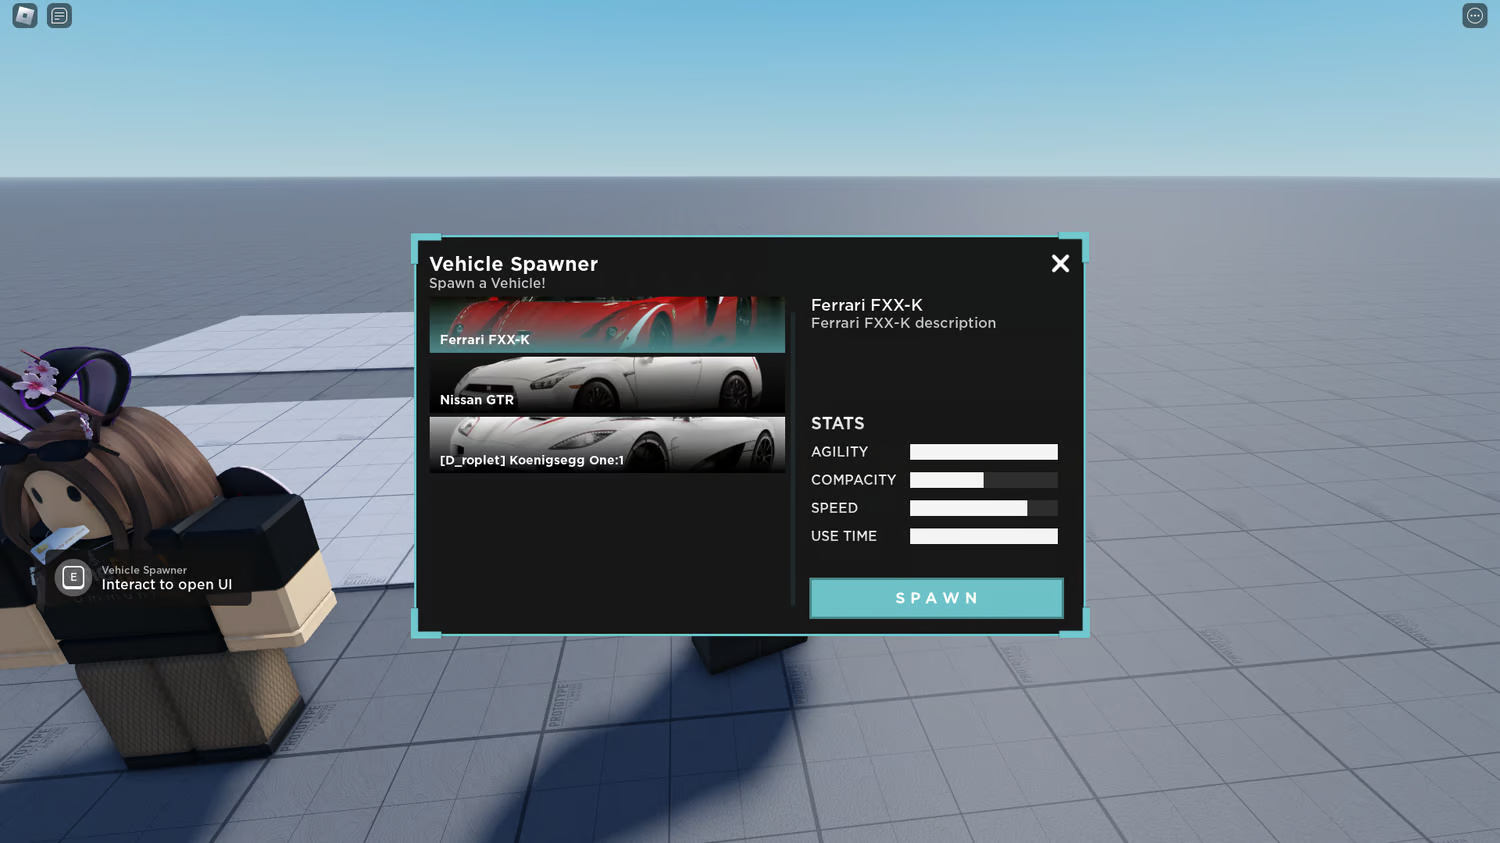Viewport: 1500px width, 843px height.
Task: Click the Interact to open UI prompt
Action: tap(168, 584)
